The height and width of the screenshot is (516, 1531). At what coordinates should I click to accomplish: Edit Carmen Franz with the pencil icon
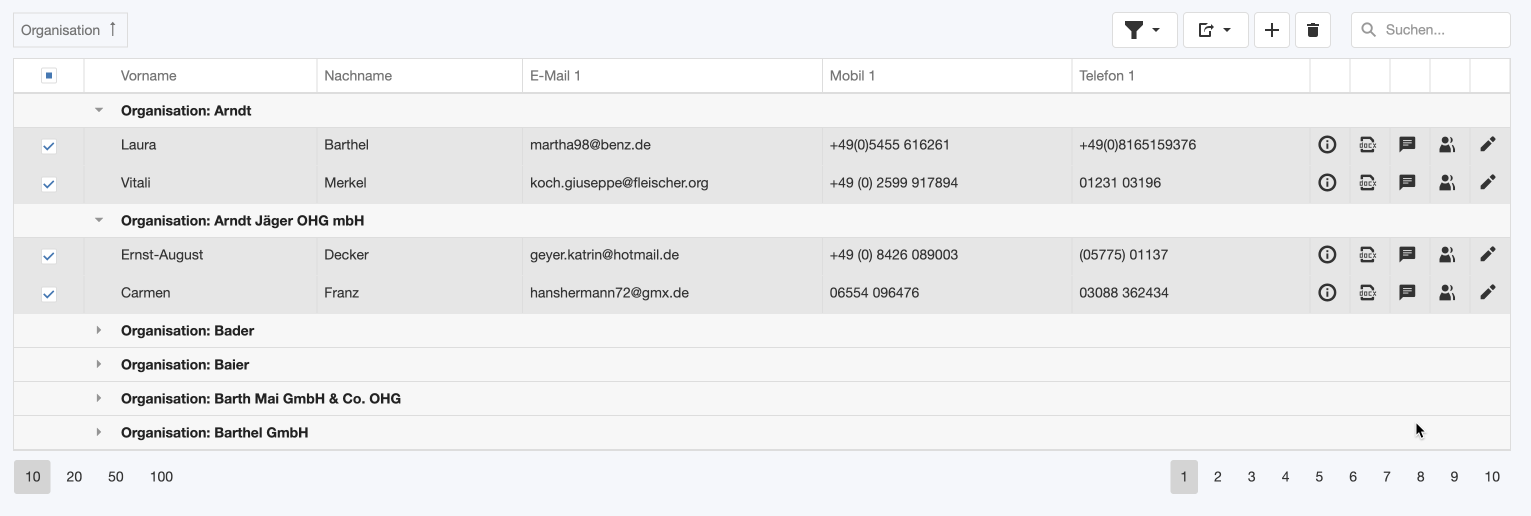[x=1487, y=293]
